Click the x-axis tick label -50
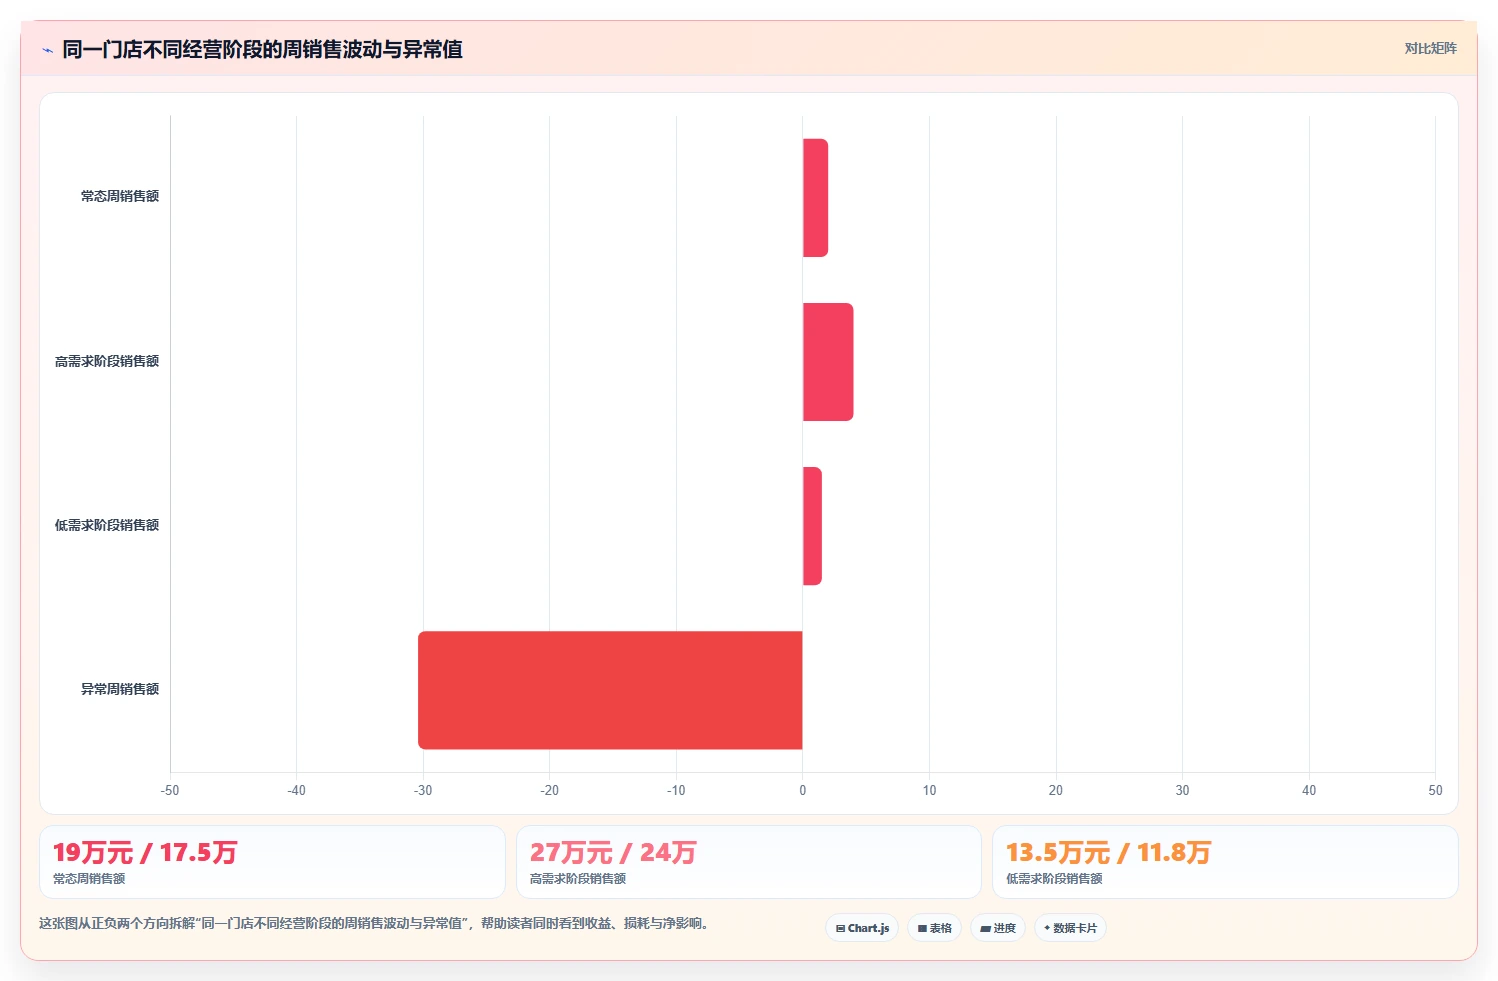The image size is (1498, 981). [170, 790]
